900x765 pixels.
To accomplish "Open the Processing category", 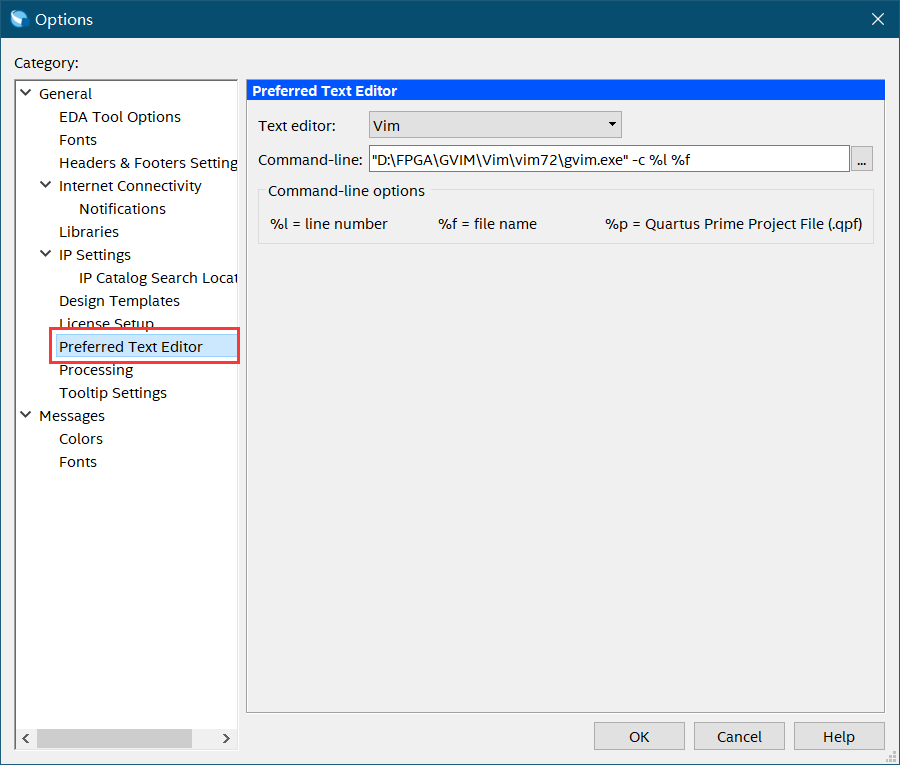I will [96, 370].
